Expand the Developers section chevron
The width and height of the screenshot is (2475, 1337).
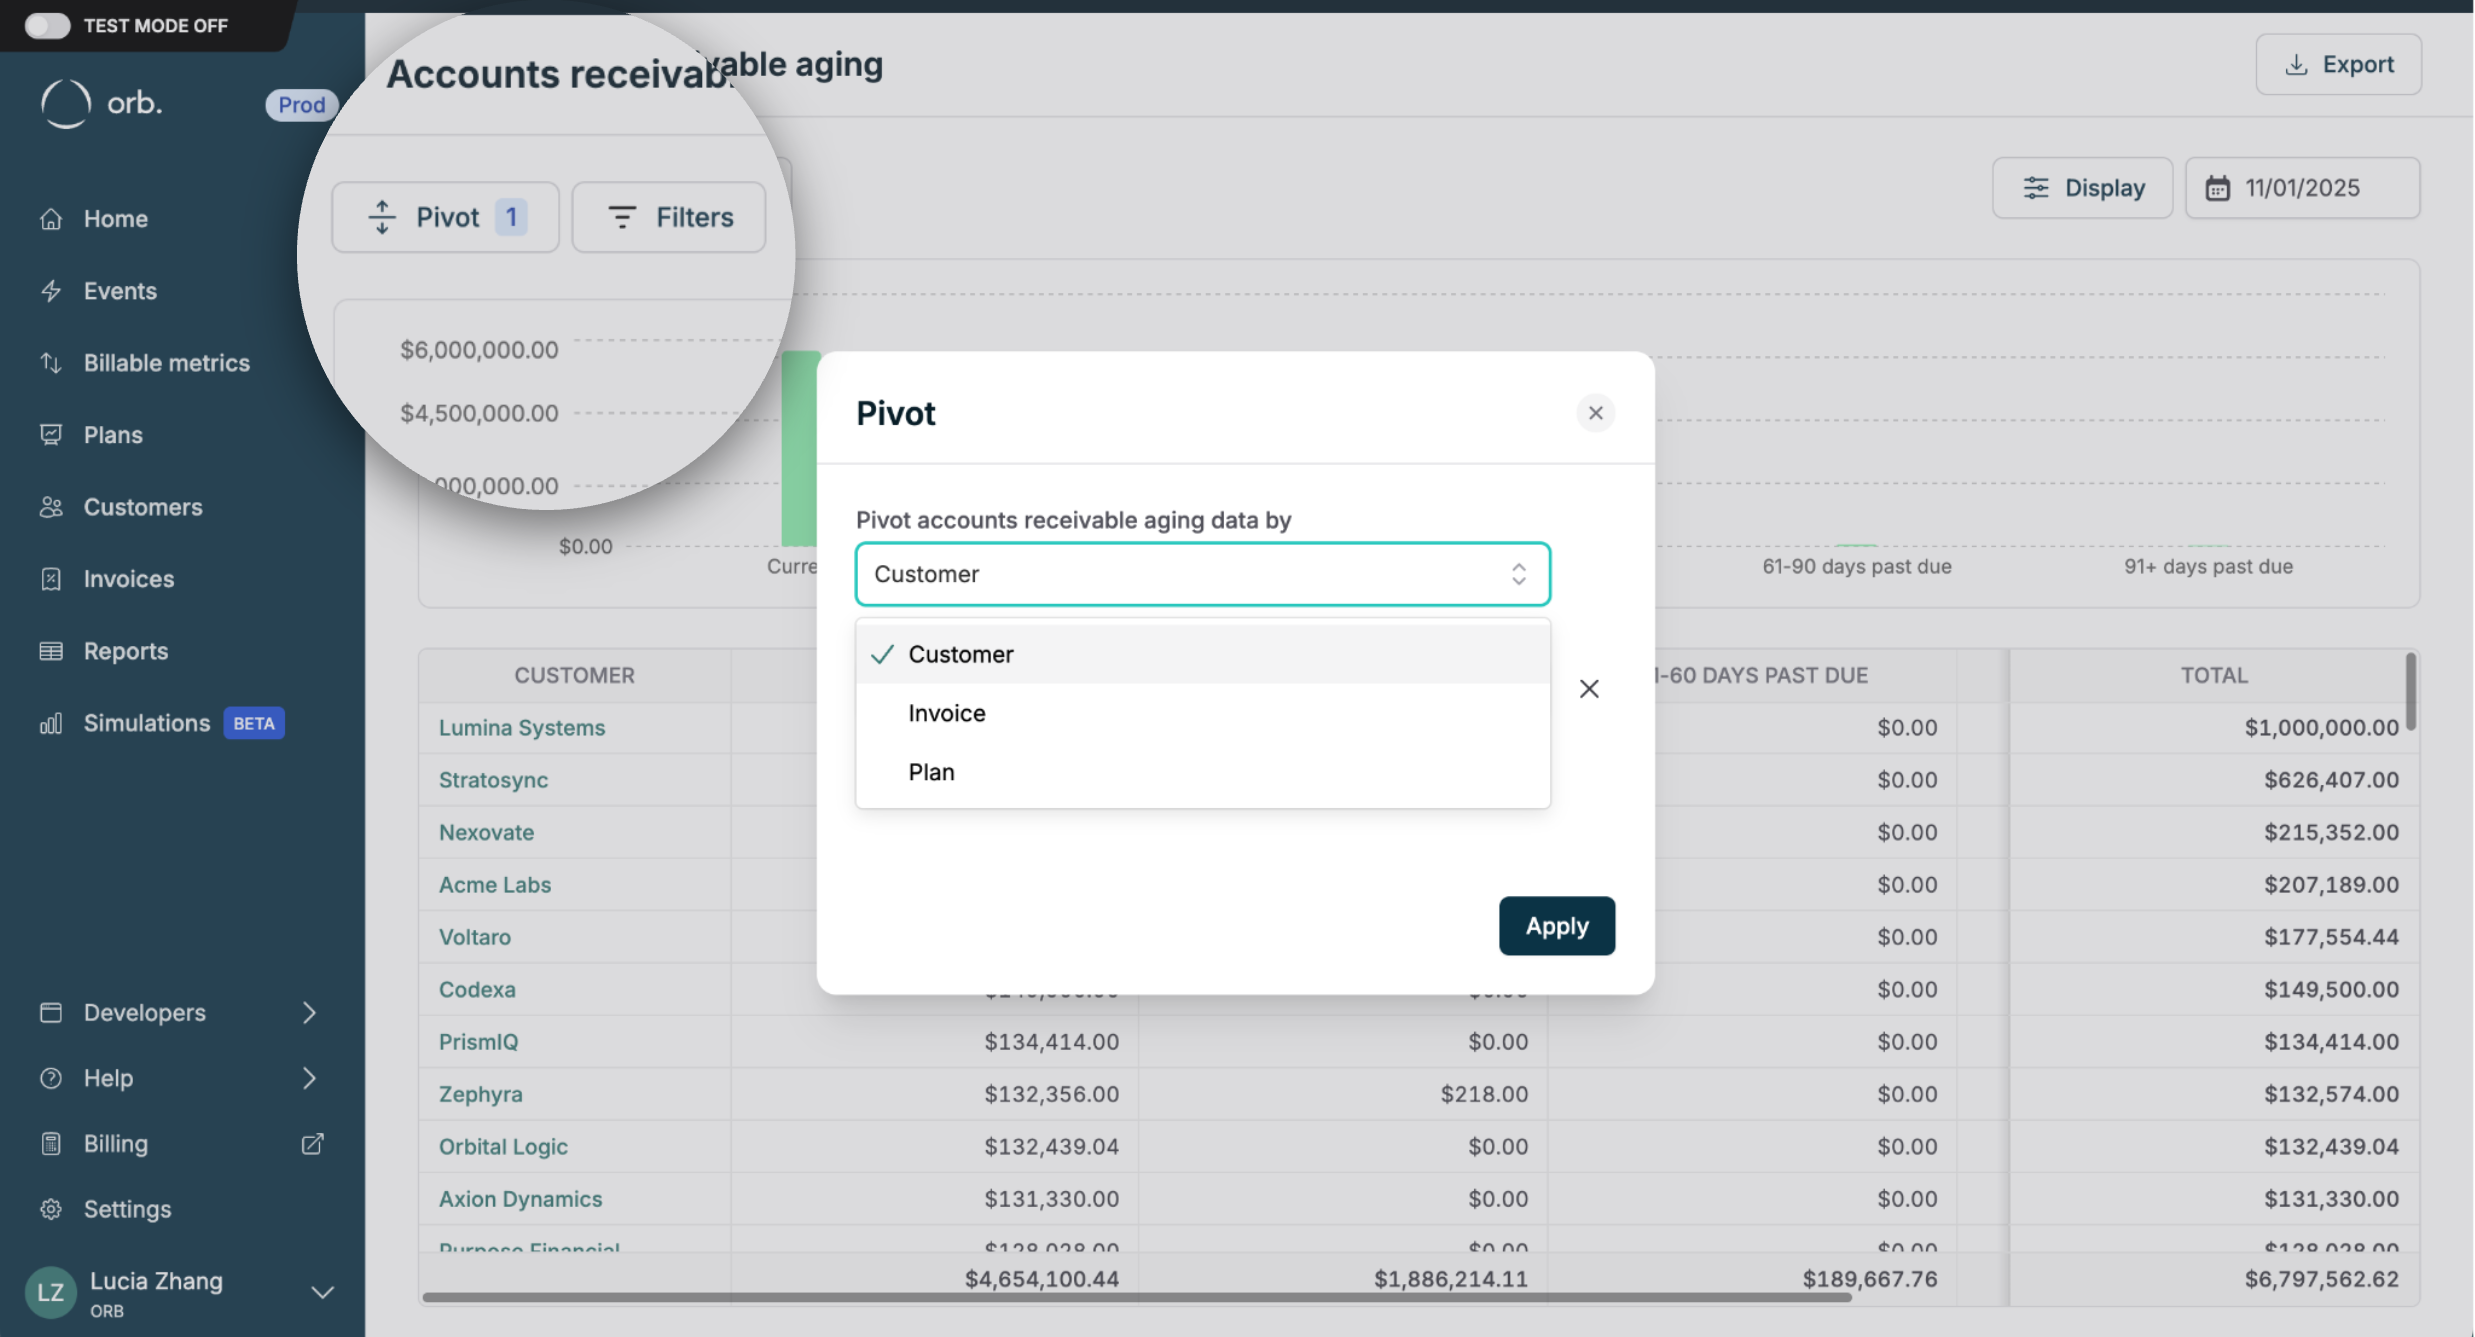[309, 1012]
